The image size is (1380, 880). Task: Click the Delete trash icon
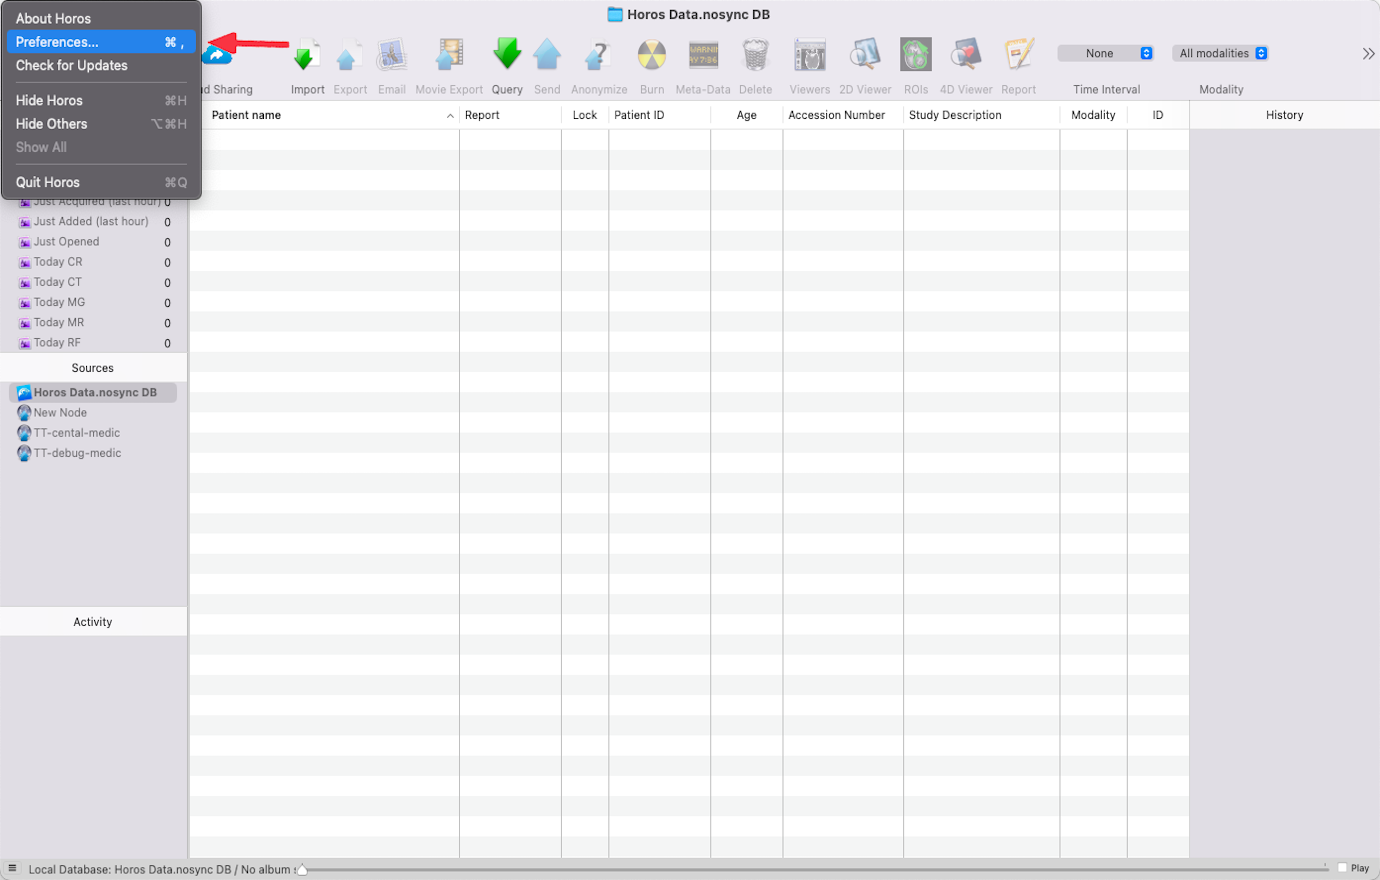[x=755, y=54]
